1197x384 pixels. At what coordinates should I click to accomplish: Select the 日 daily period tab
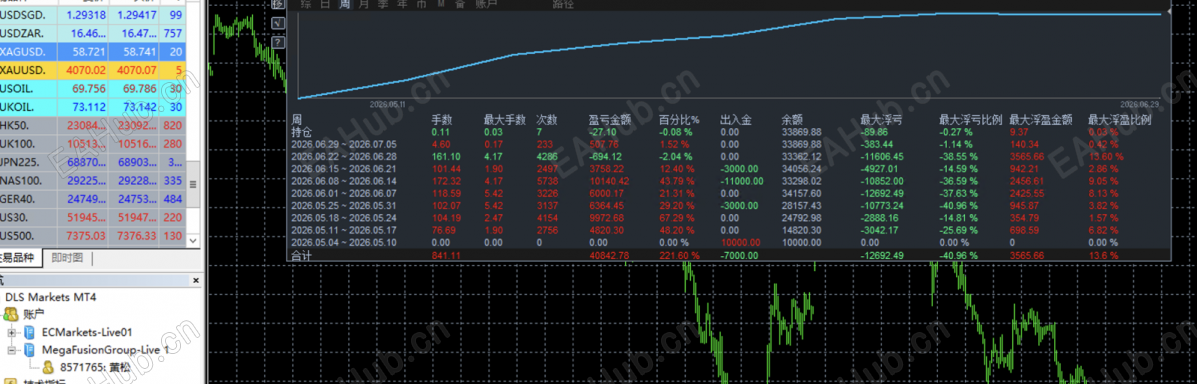click(325, 5)
